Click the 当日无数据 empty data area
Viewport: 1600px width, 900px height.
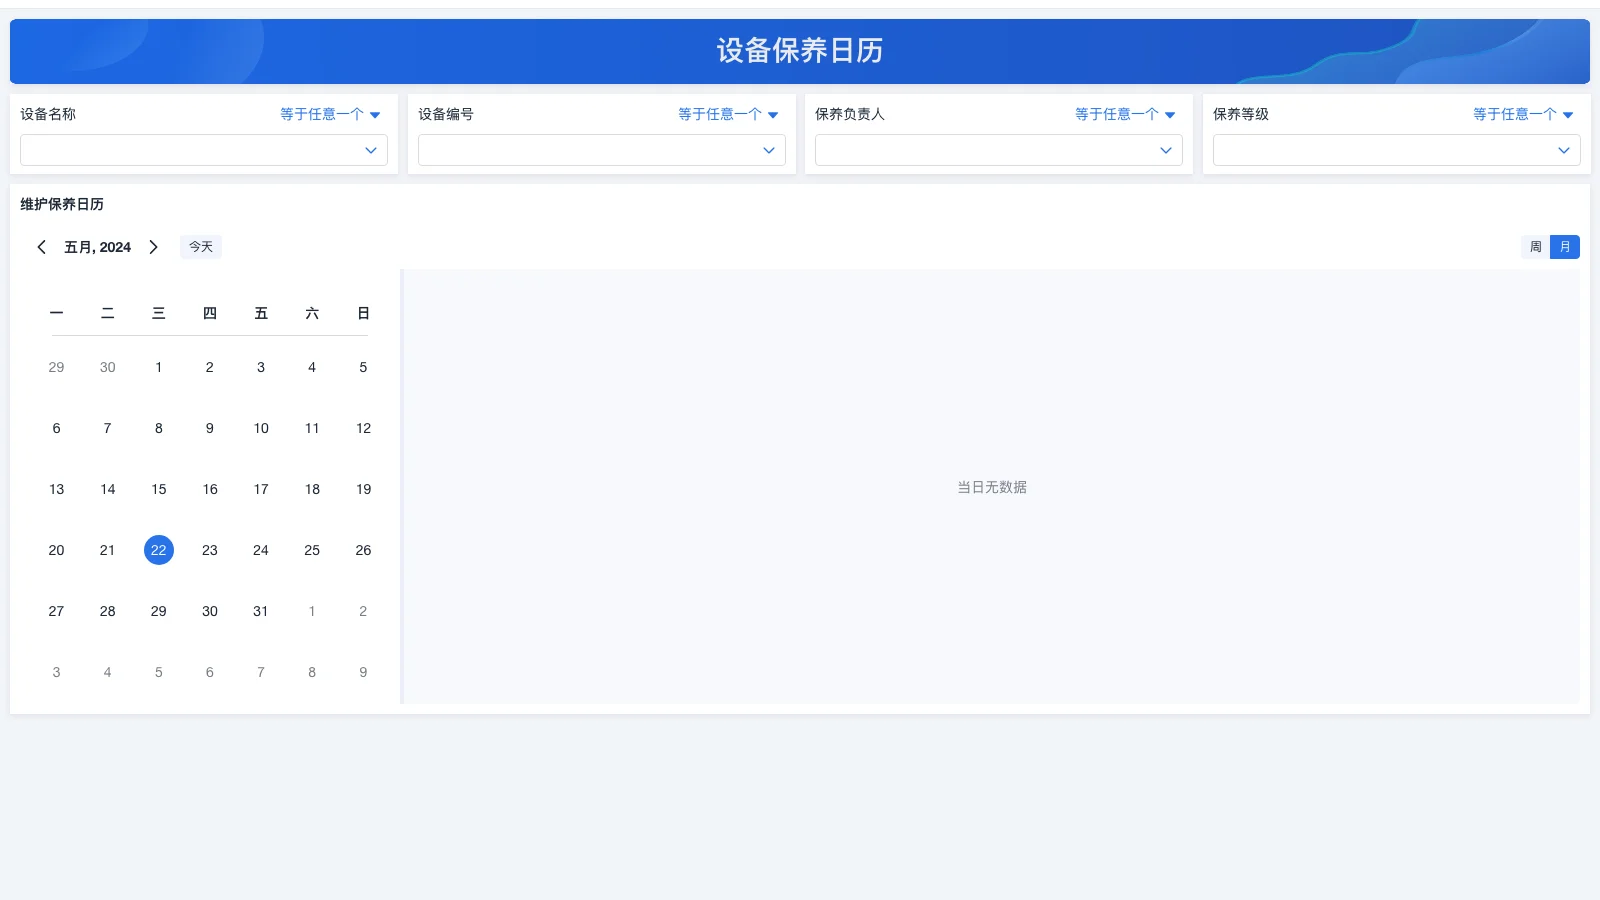[x=990, y=487]
